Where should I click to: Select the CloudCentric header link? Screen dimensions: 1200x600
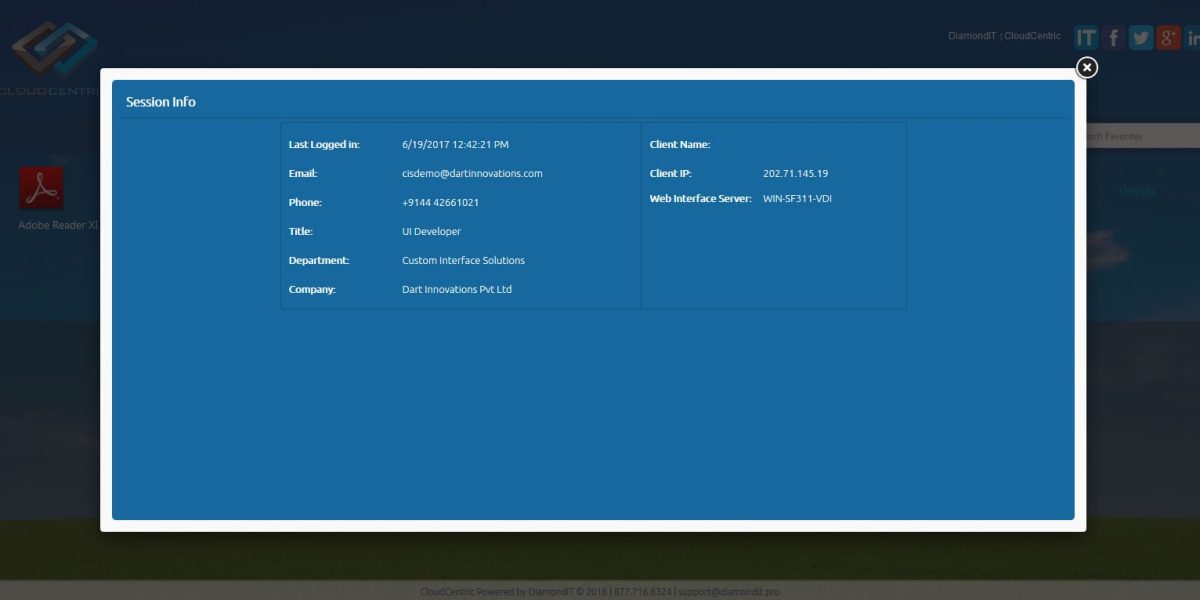[1032, 35]
